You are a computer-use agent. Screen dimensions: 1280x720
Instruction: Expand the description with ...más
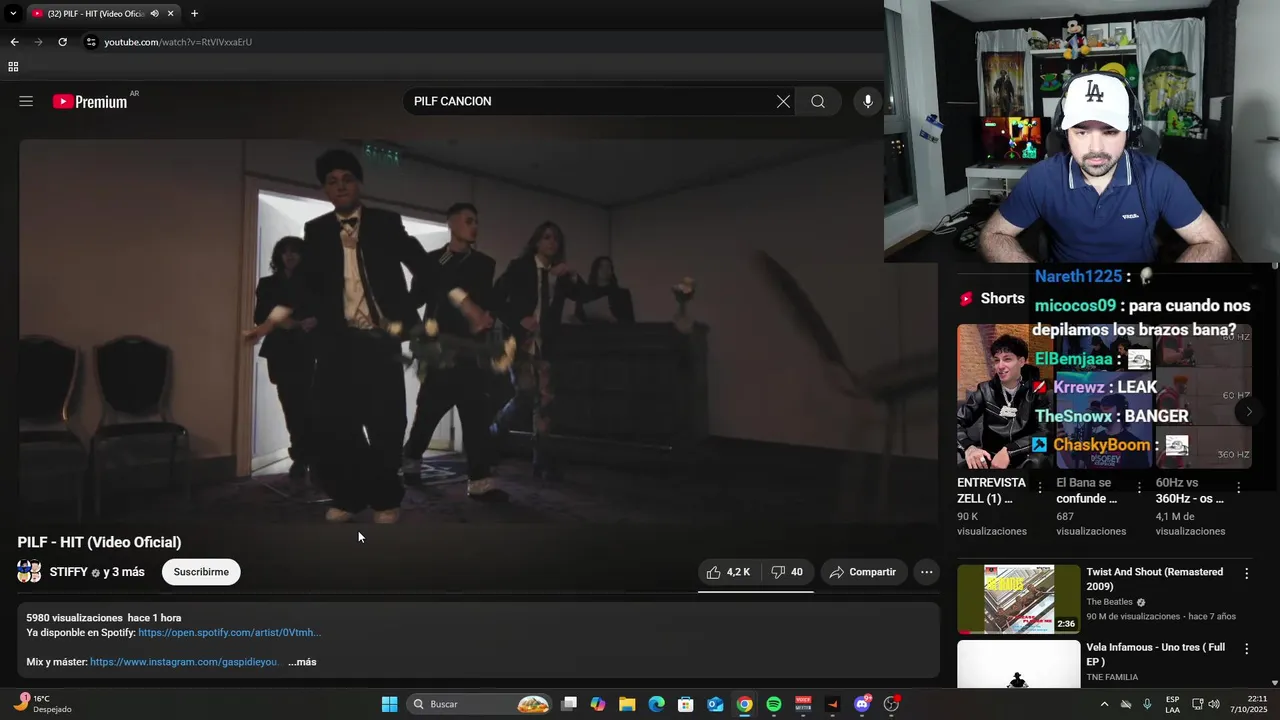(302, 662)
